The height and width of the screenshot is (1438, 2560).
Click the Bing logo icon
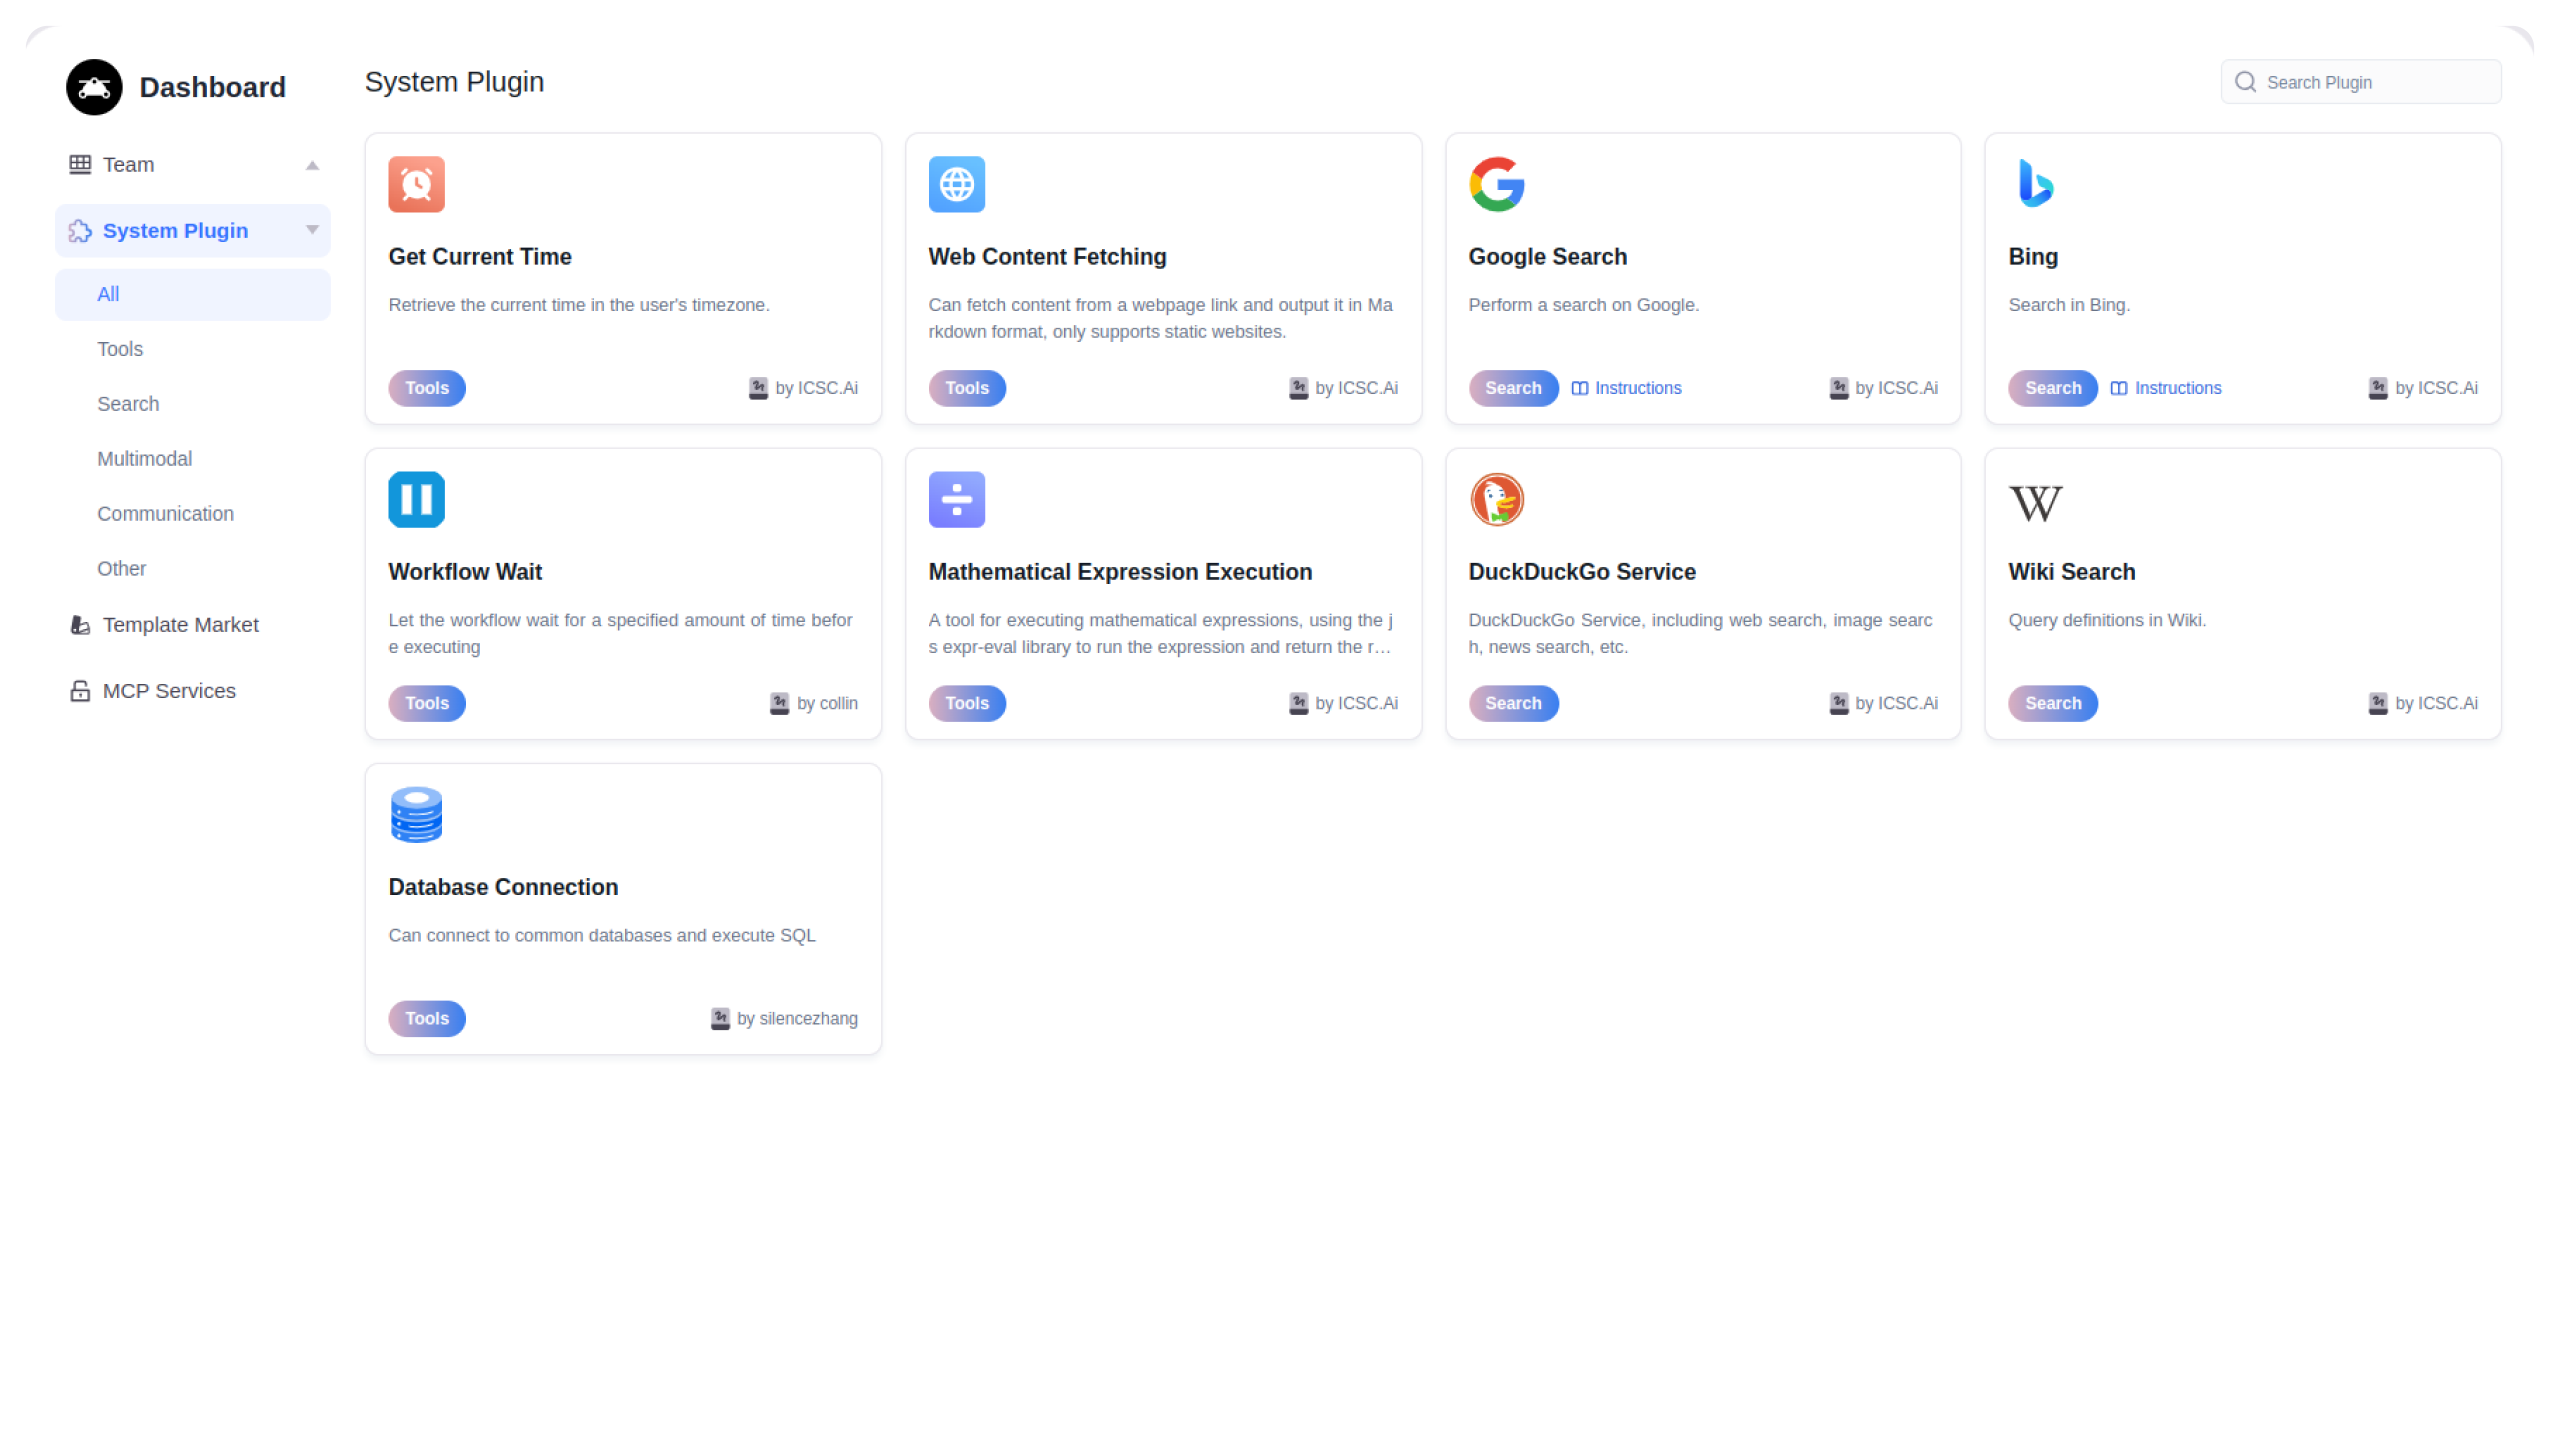click(x=2035, y=184)
